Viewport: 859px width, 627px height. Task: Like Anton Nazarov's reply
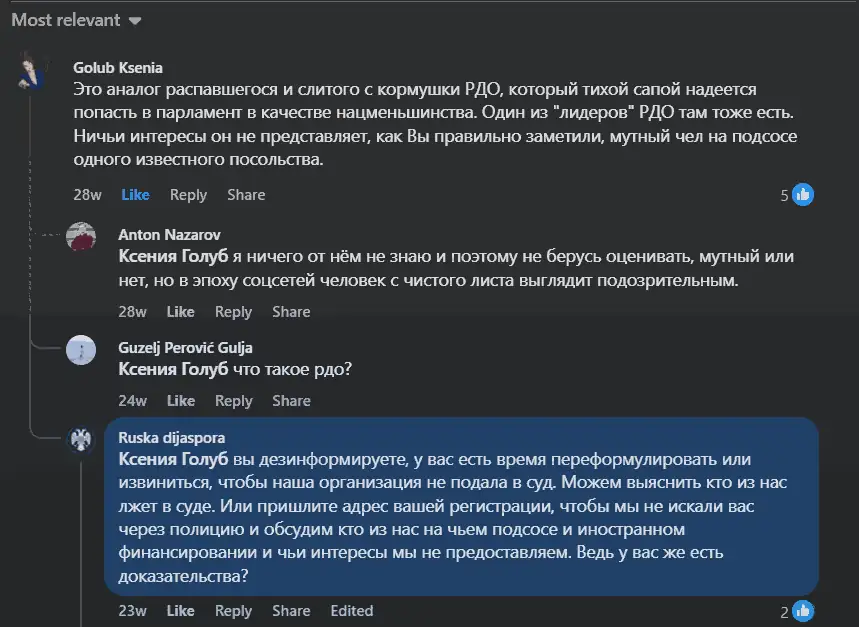tap(180, 312)
